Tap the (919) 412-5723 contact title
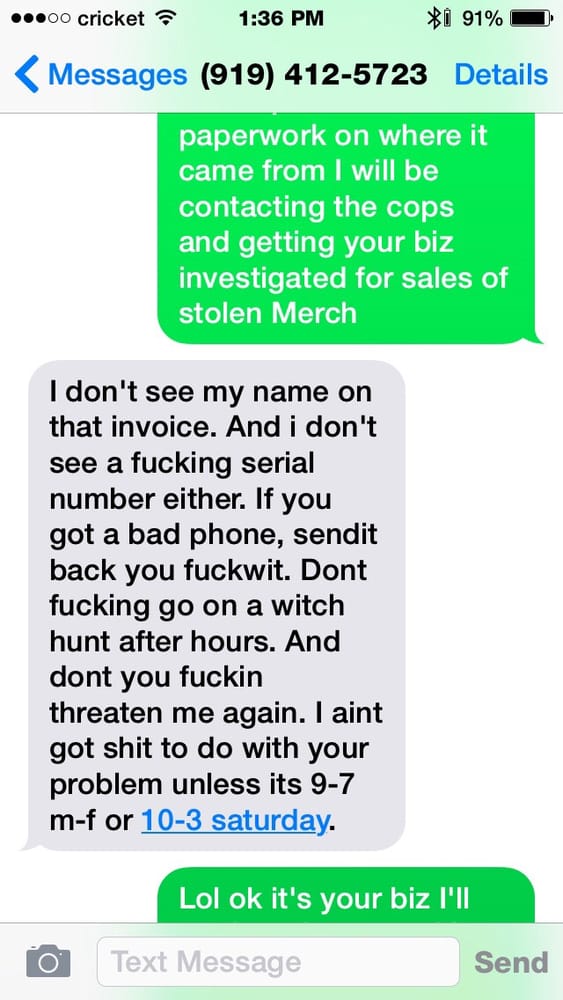 coord(314,75)
